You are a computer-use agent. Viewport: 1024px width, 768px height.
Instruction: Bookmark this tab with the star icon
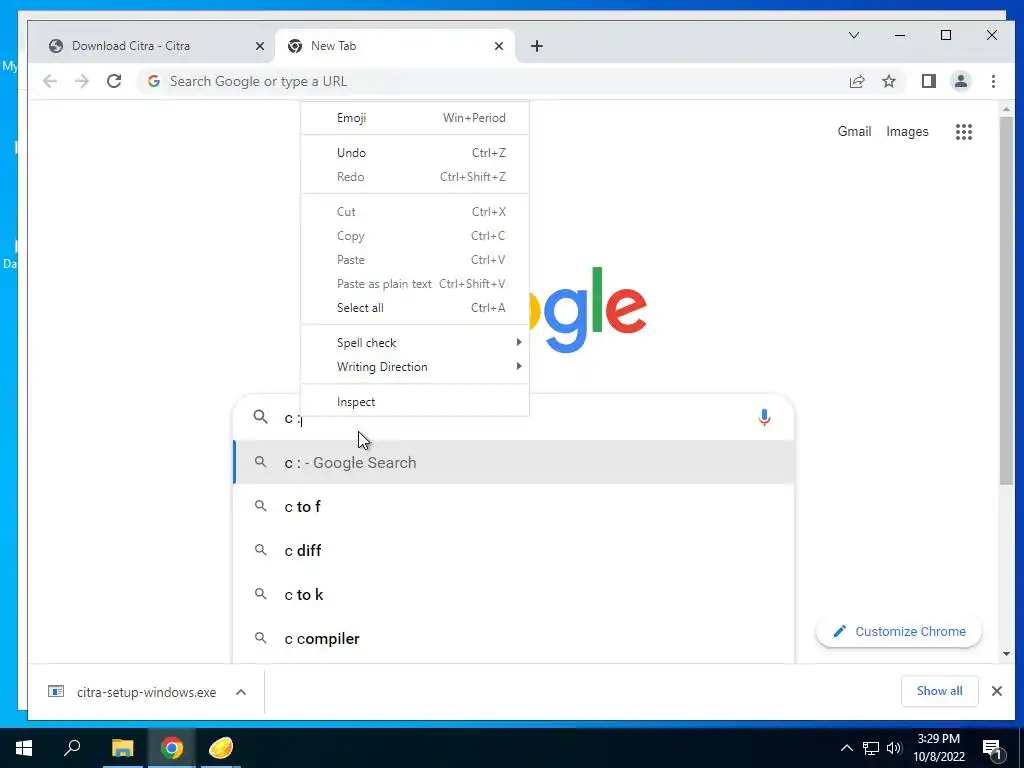click(889, 81)
